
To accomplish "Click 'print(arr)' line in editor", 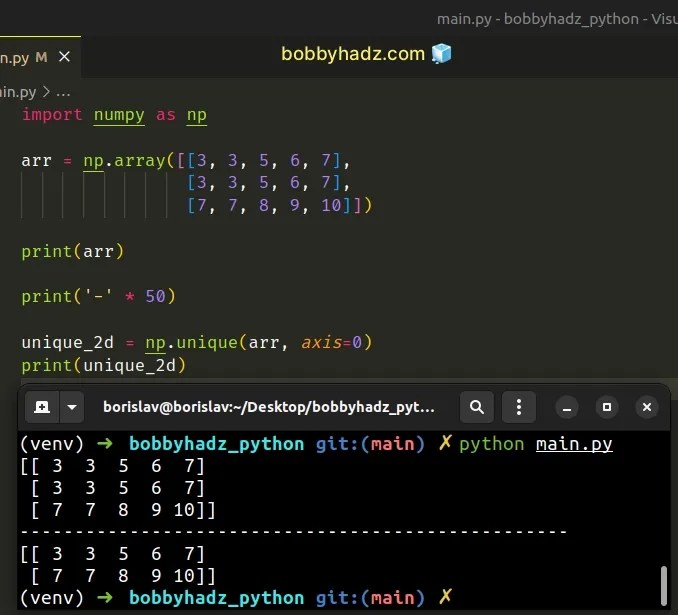I will pos(73,251).
